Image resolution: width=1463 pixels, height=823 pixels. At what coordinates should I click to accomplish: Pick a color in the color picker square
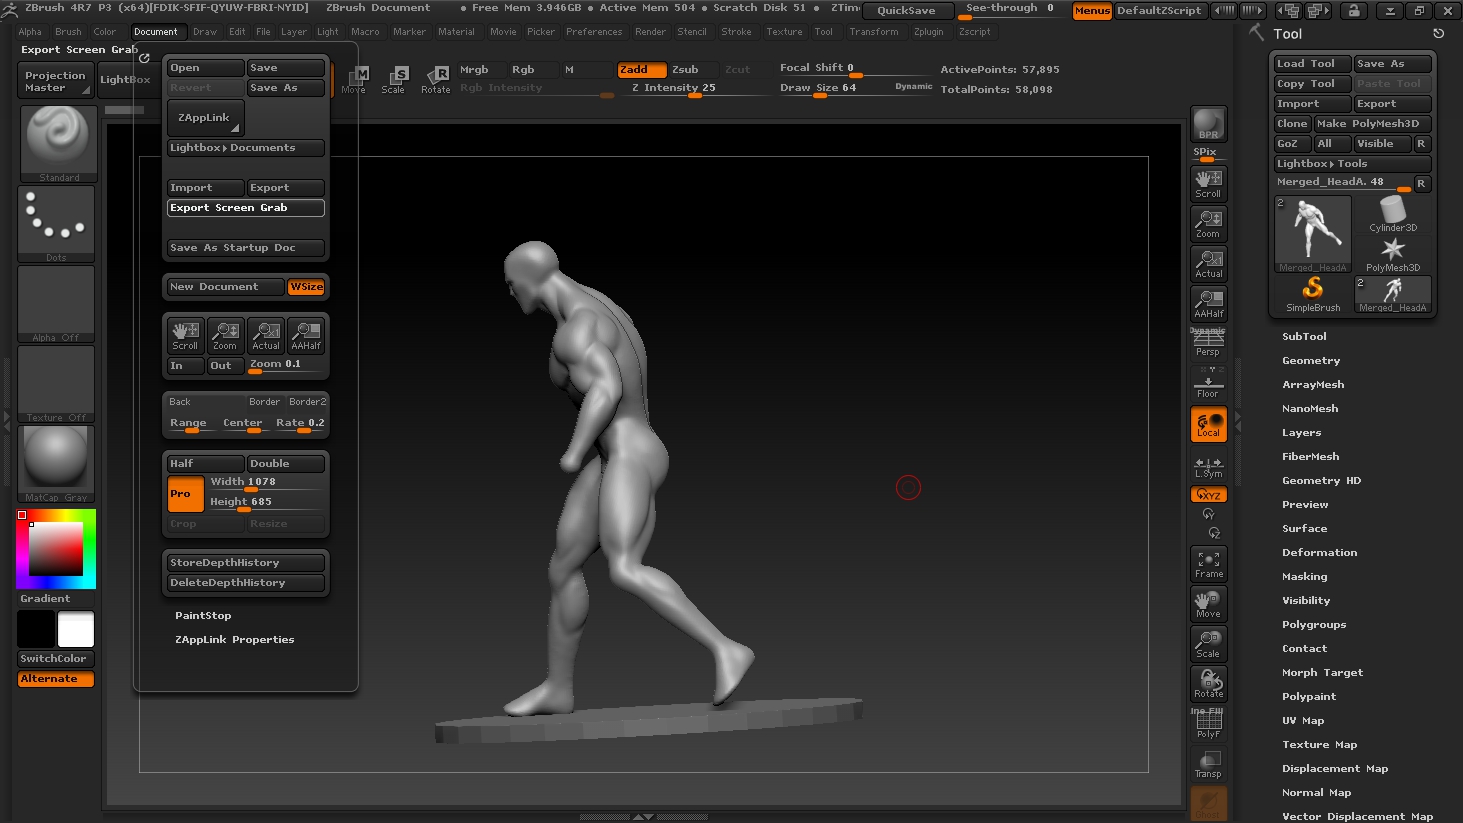point(55,548)
